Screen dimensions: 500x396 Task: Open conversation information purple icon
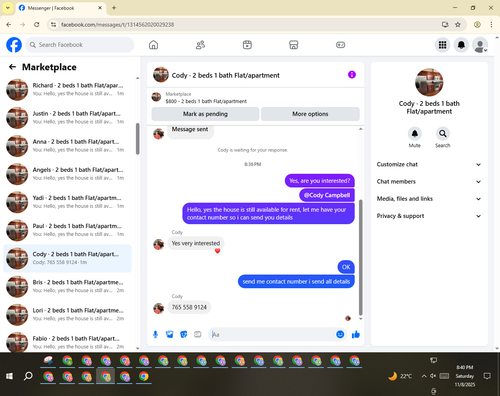pyautogui.click(x=352, y=75)
